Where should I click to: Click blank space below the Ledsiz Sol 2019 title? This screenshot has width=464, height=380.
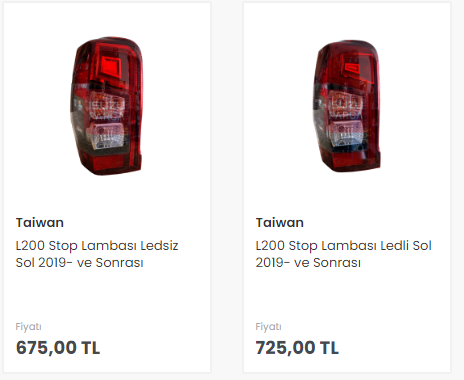pyautogui.click(x=107, y=295)
